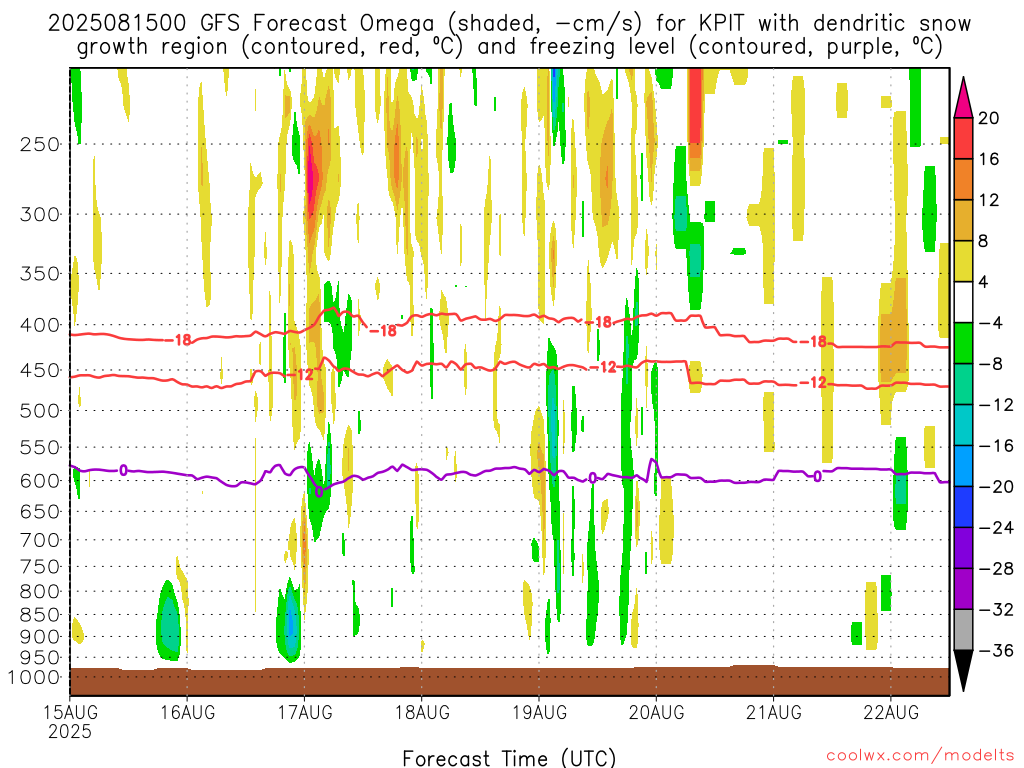Click the 550 pressure level label

click(x=40, y=447)
